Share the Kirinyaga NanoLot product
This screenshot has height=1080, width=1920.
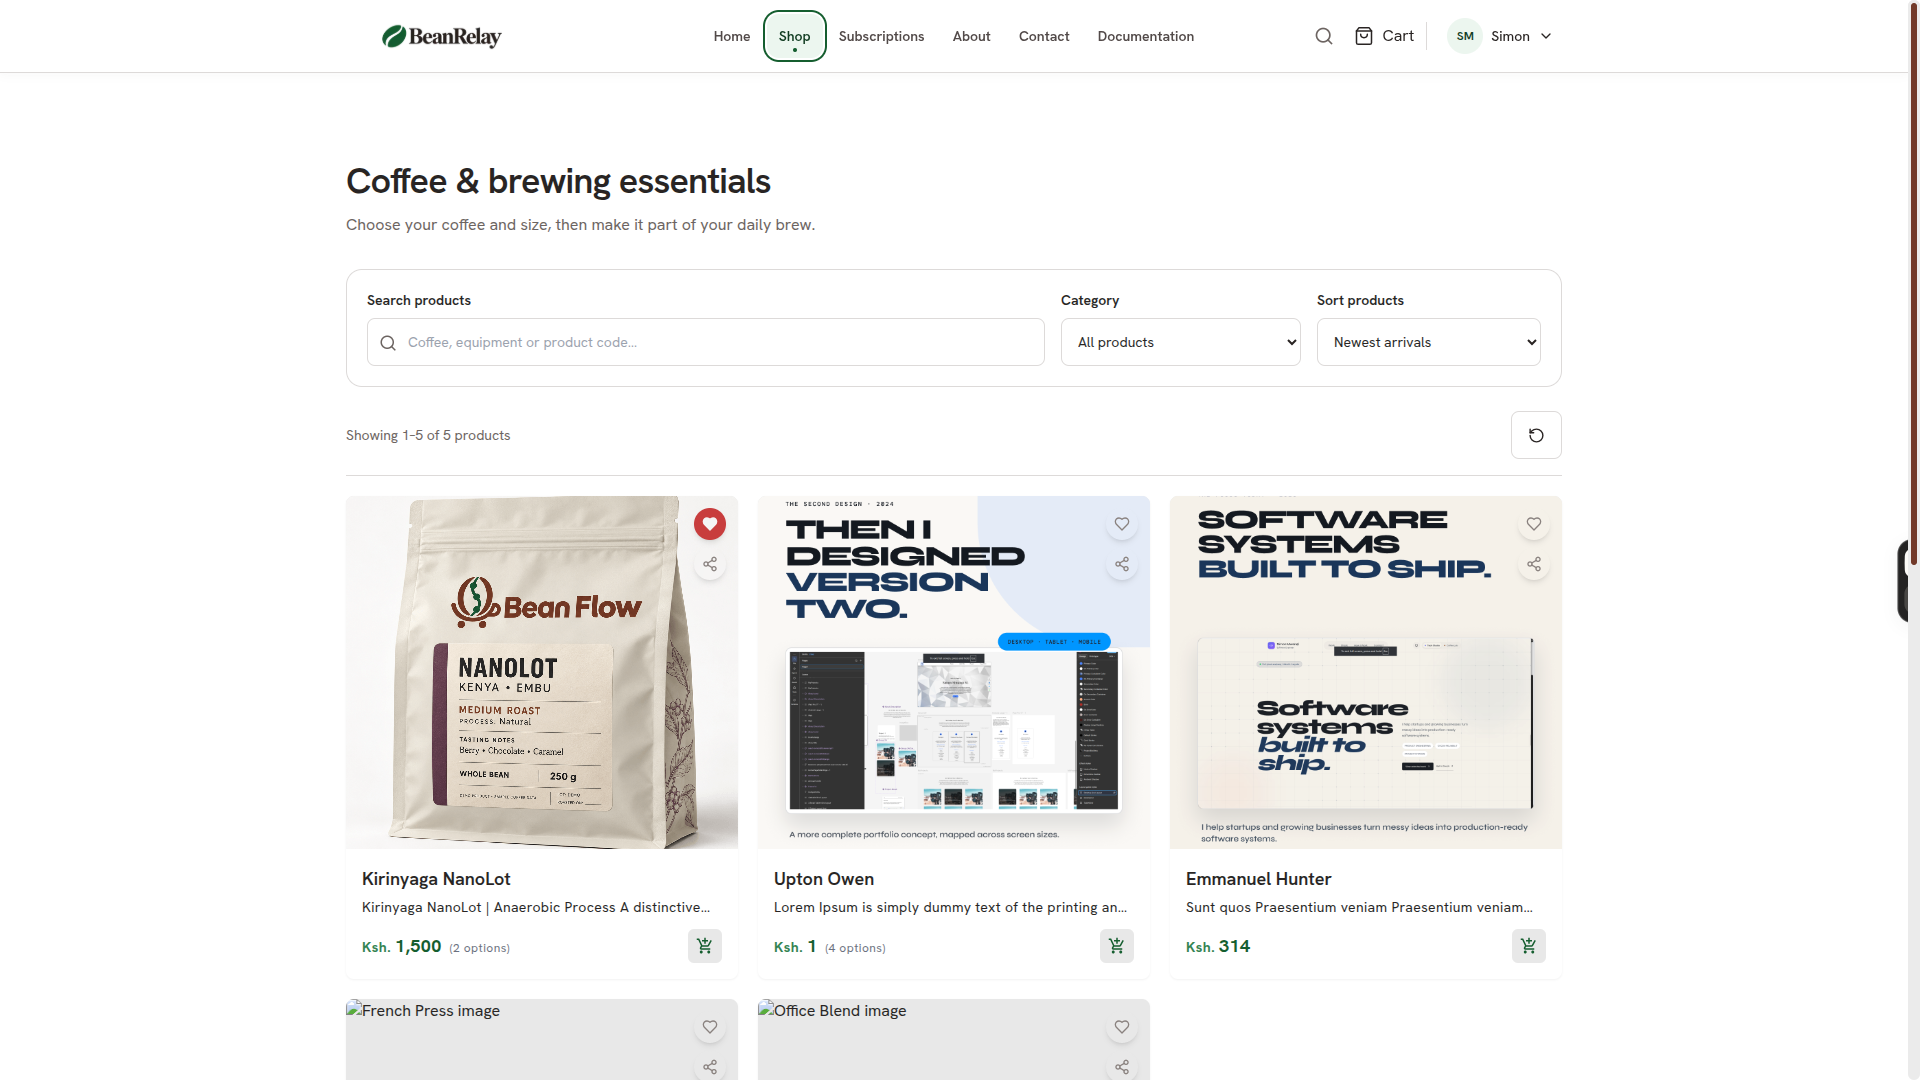pos(710,564)
